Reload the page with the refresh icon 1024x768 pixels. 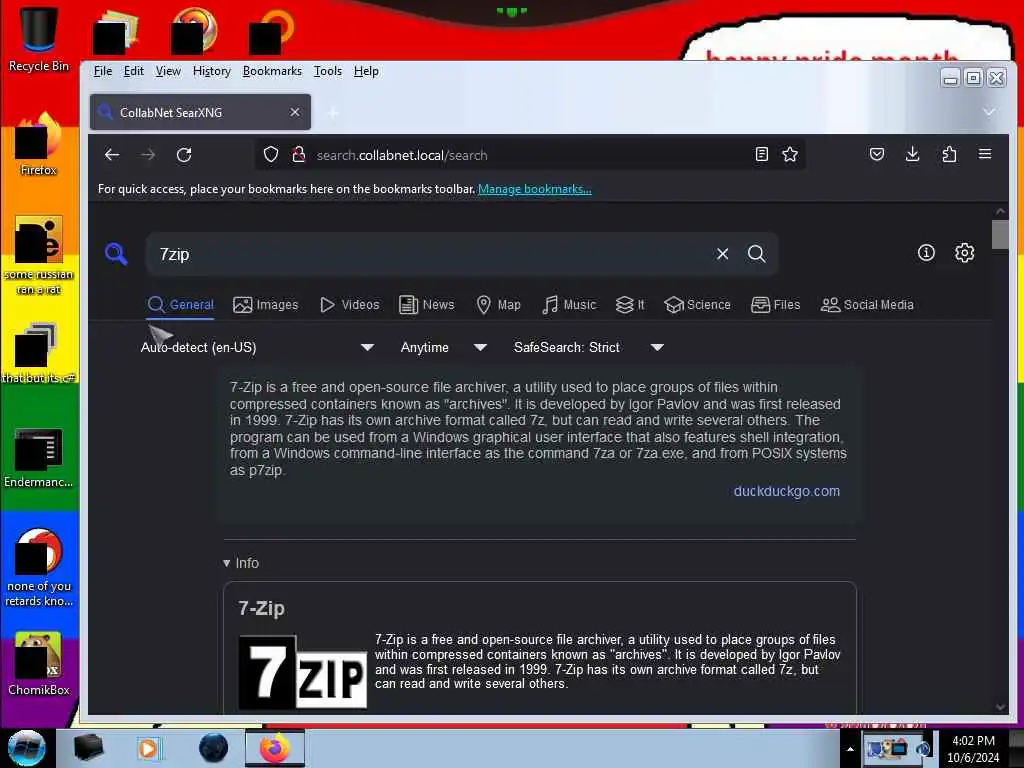pos(184,155)
